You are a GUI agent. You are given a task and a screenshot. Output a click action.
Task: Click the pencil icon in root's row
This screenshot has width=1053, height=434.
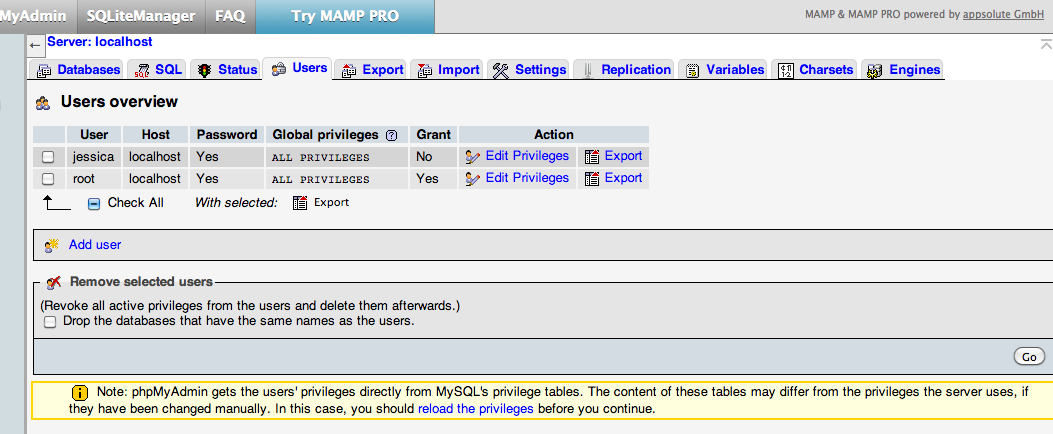pos(473,179)
